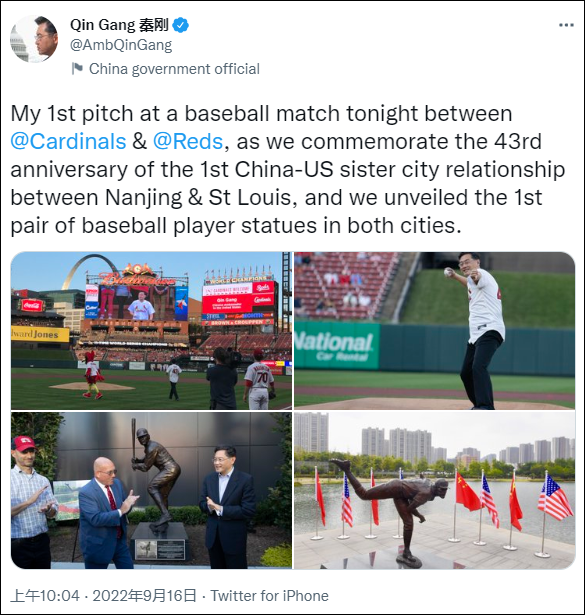Viewport: 585px width, 615px height.
Task: Click the Twitter for iPhone source label
Action: tap(270, 596)
